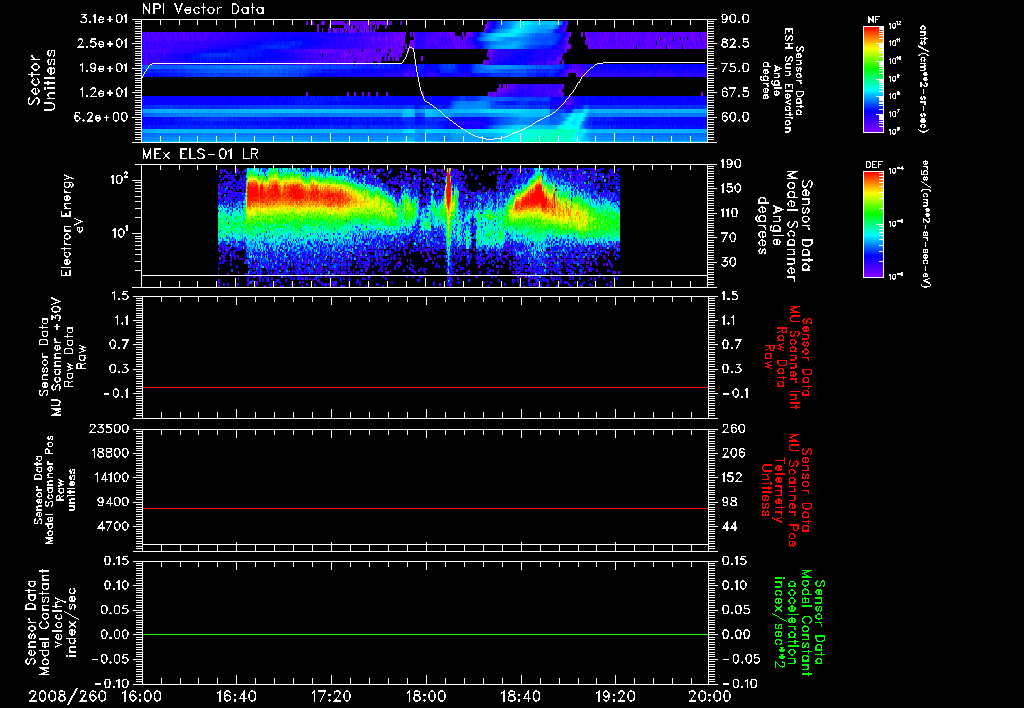Viewport: 1024px width, 708px height.
Task: Click the '110' scanner angle tick label
Action: point(731,213)
